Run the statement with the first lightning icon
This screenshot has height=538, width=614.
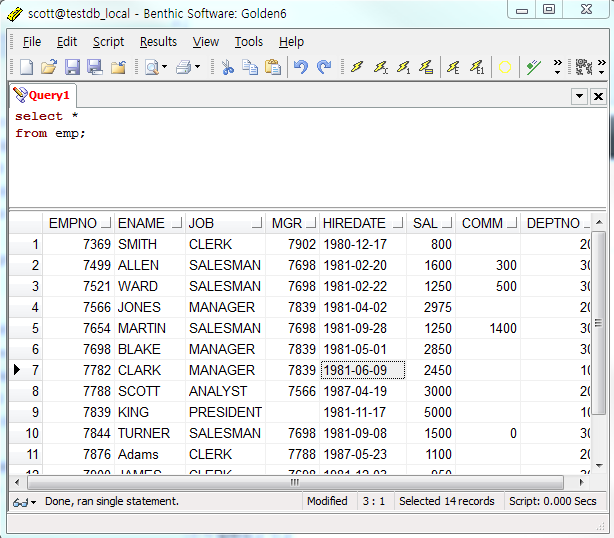[x=357, y=67]
